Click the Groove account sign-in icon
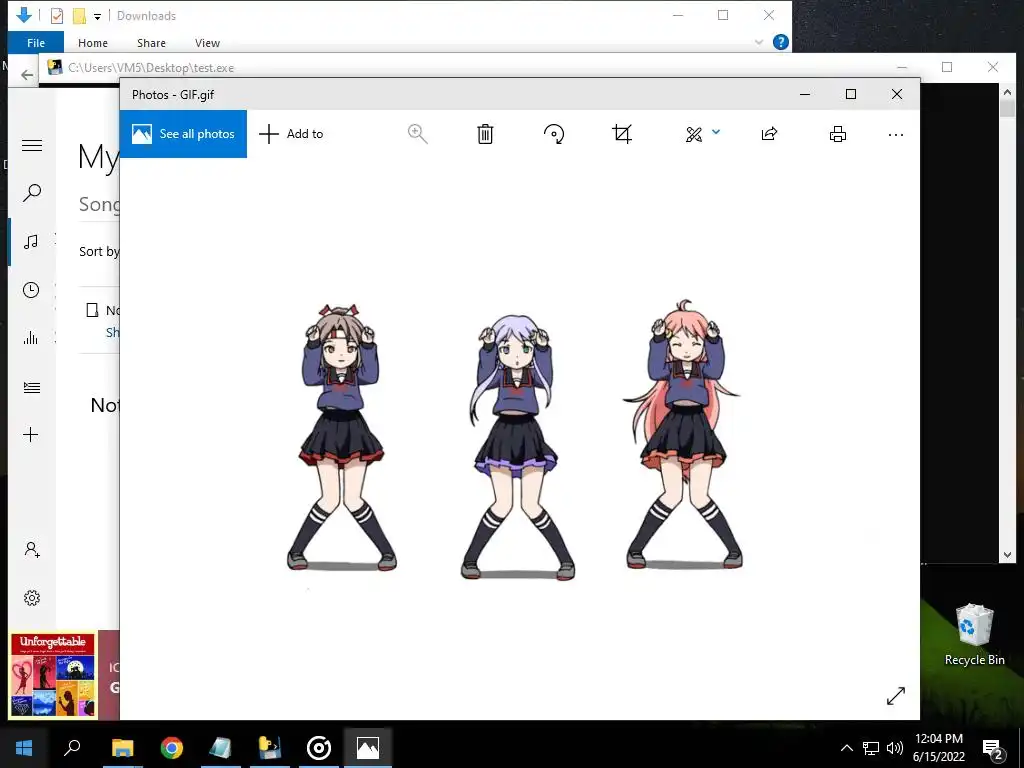 pos(32,550)
